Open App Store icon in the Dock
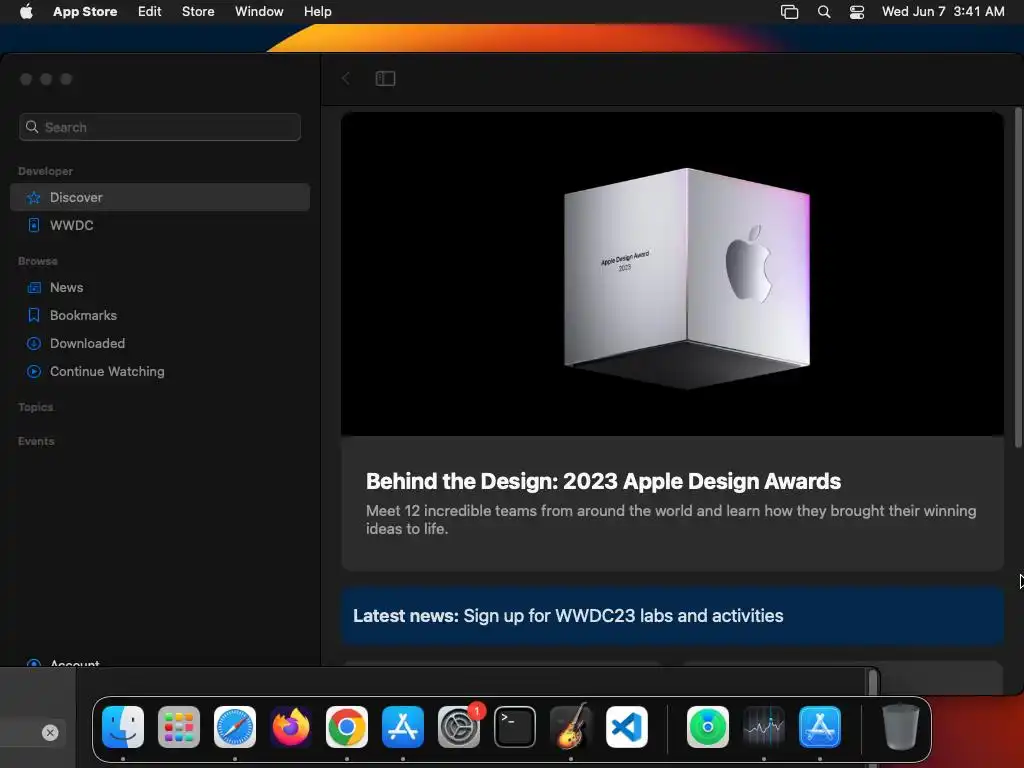1024x768 pixels. 403,727
